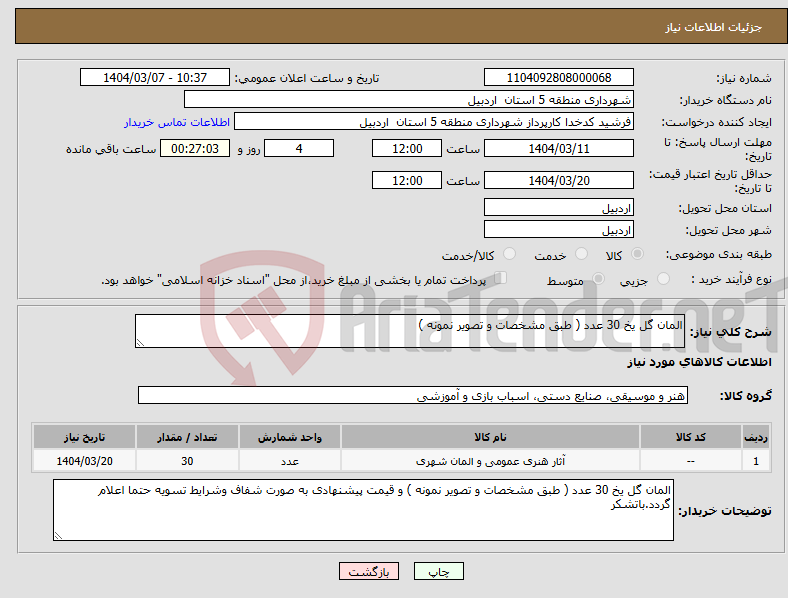The width and height of the screenshot is (788, 598).
Task: Click the واحد شمارش column header
Action: point(290,437)
